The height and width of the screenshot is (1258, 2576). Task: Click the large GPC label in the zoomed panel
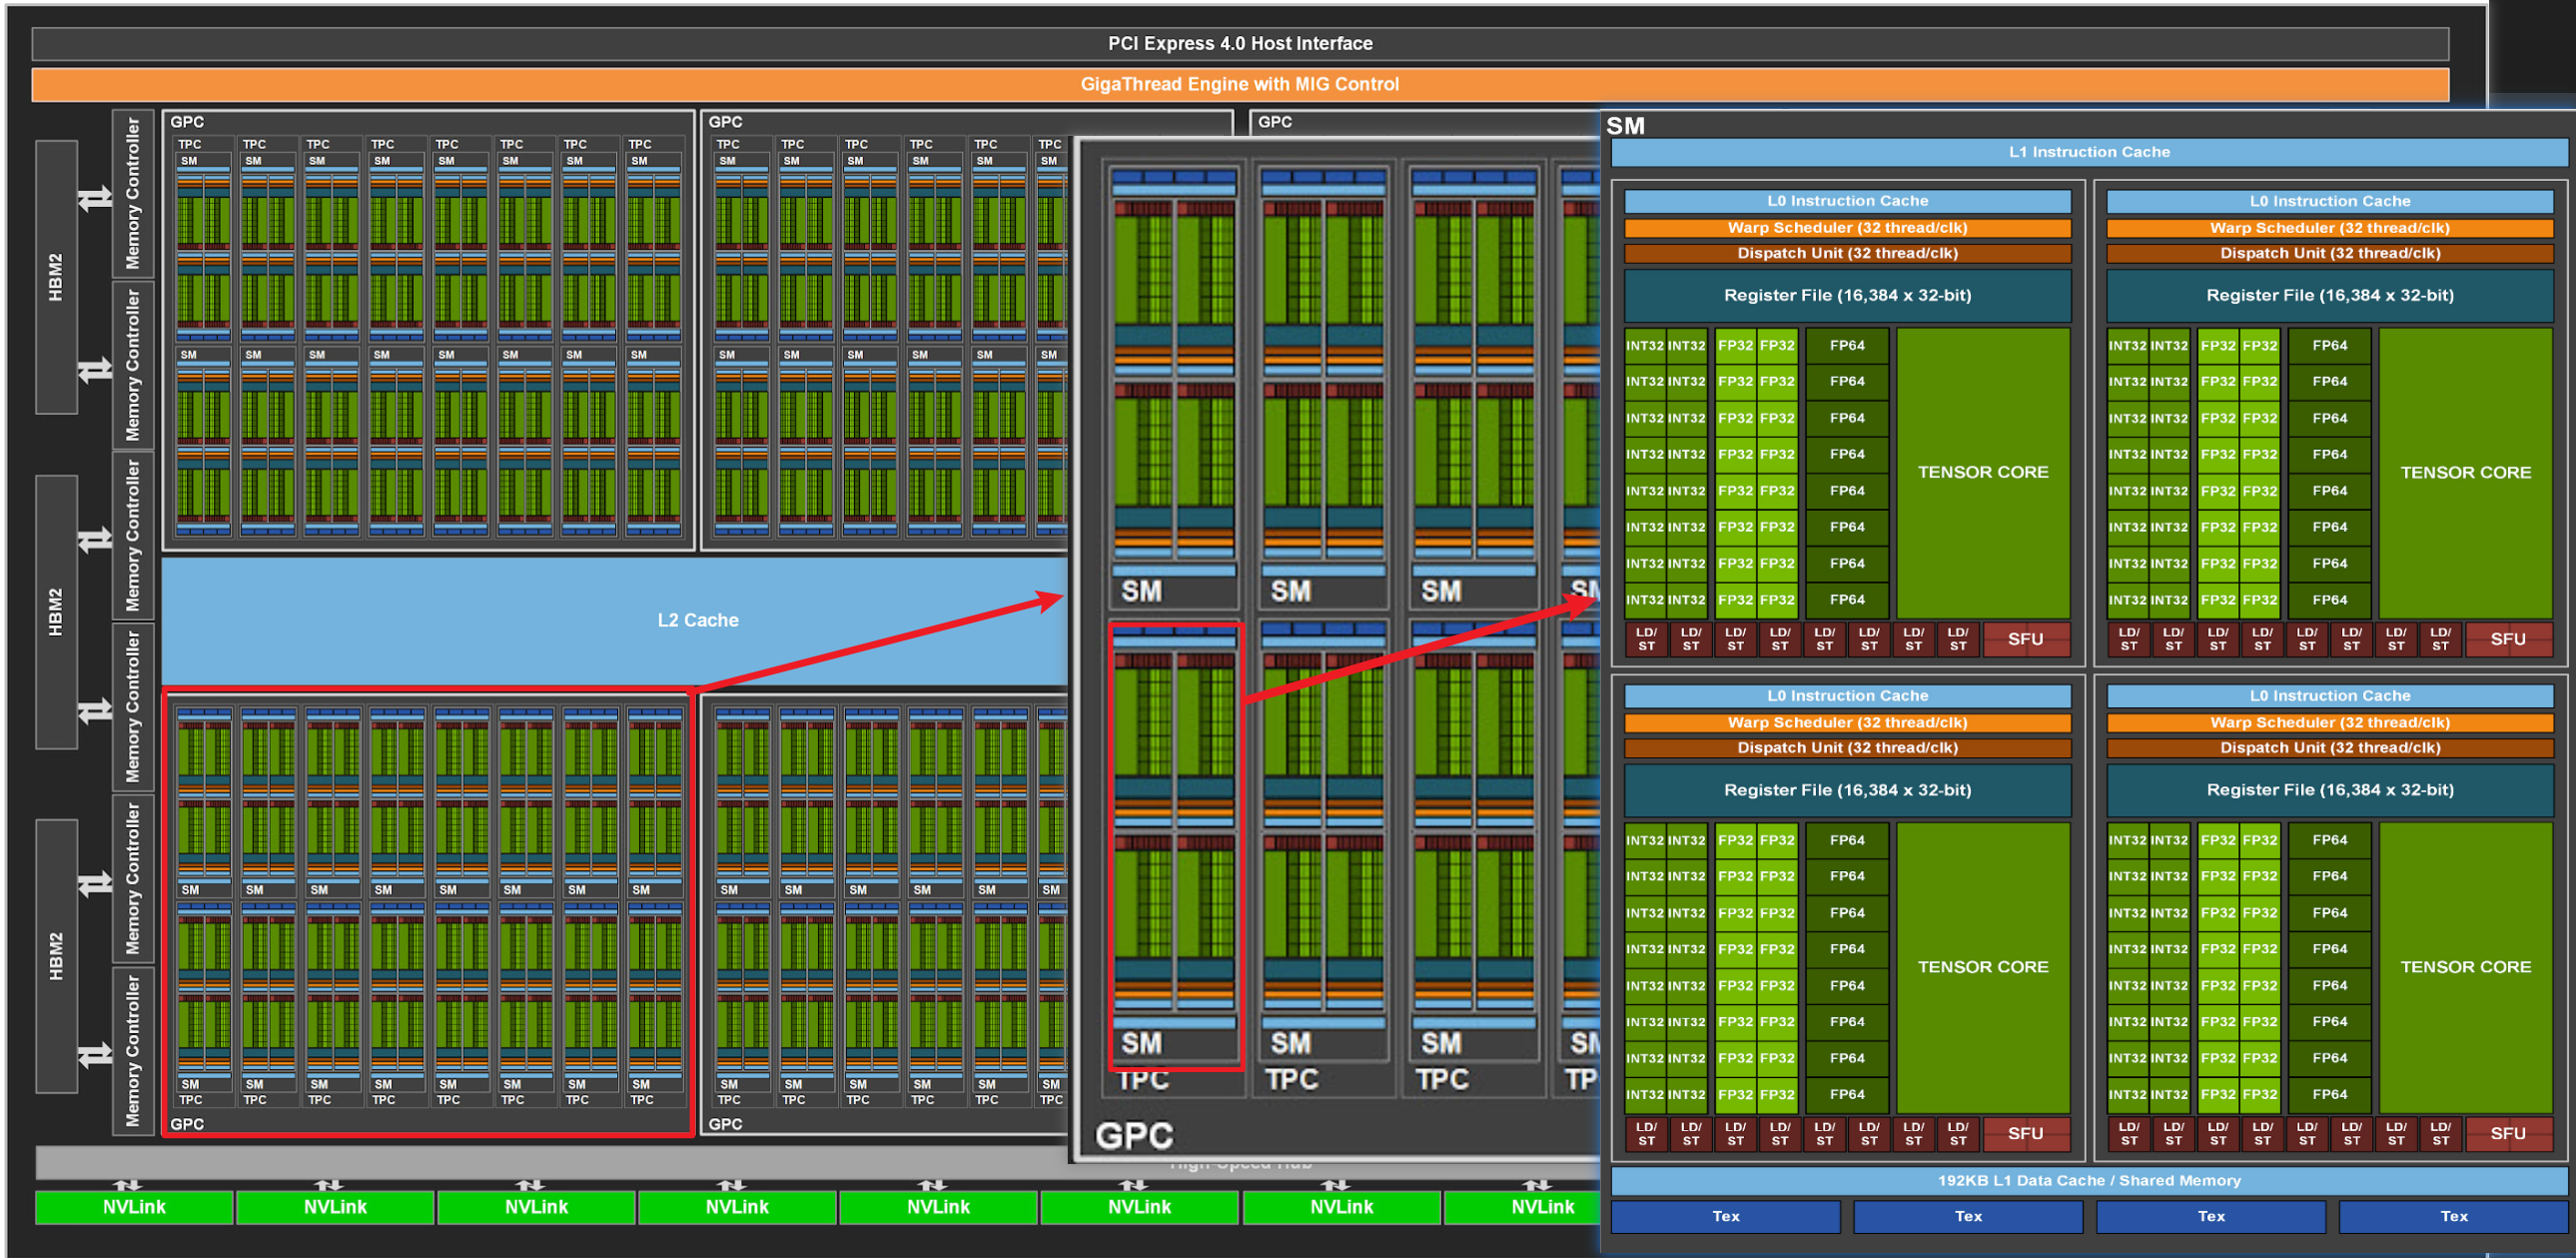point(1133,1136)
